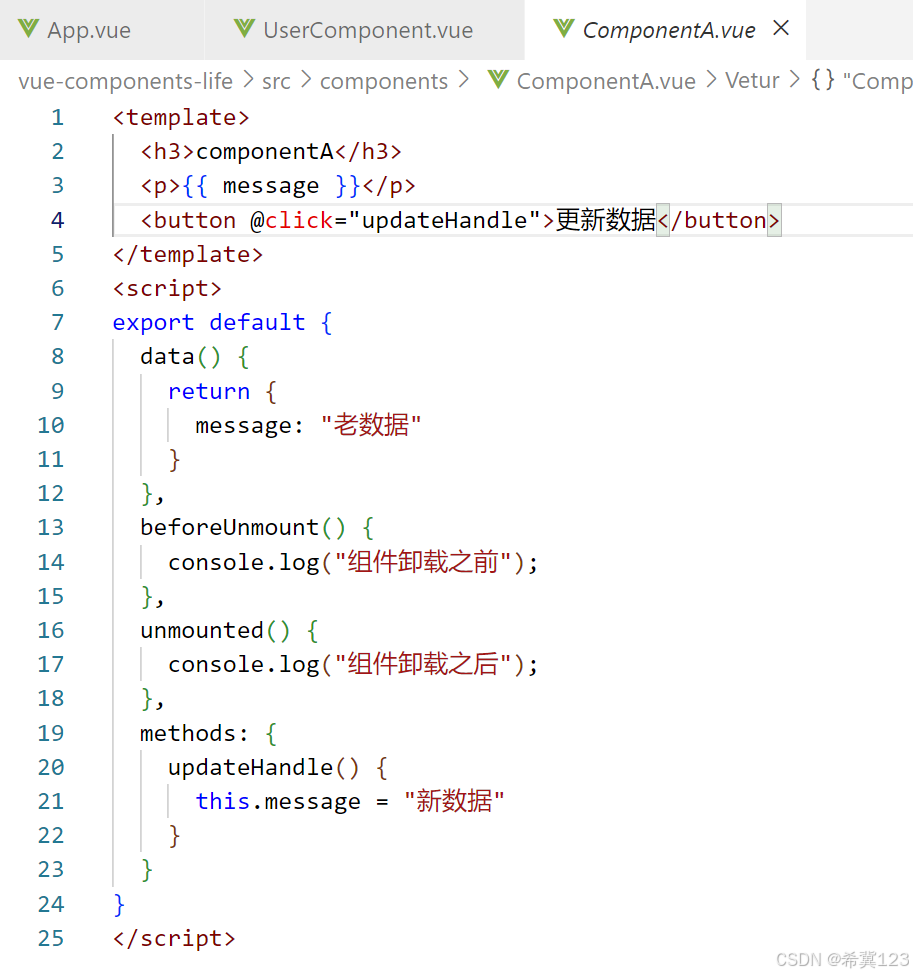This screenshot has height=975, width=913.
Task: Click the Vue icon in the breadcrumb
Action: [x=498, y=80]
